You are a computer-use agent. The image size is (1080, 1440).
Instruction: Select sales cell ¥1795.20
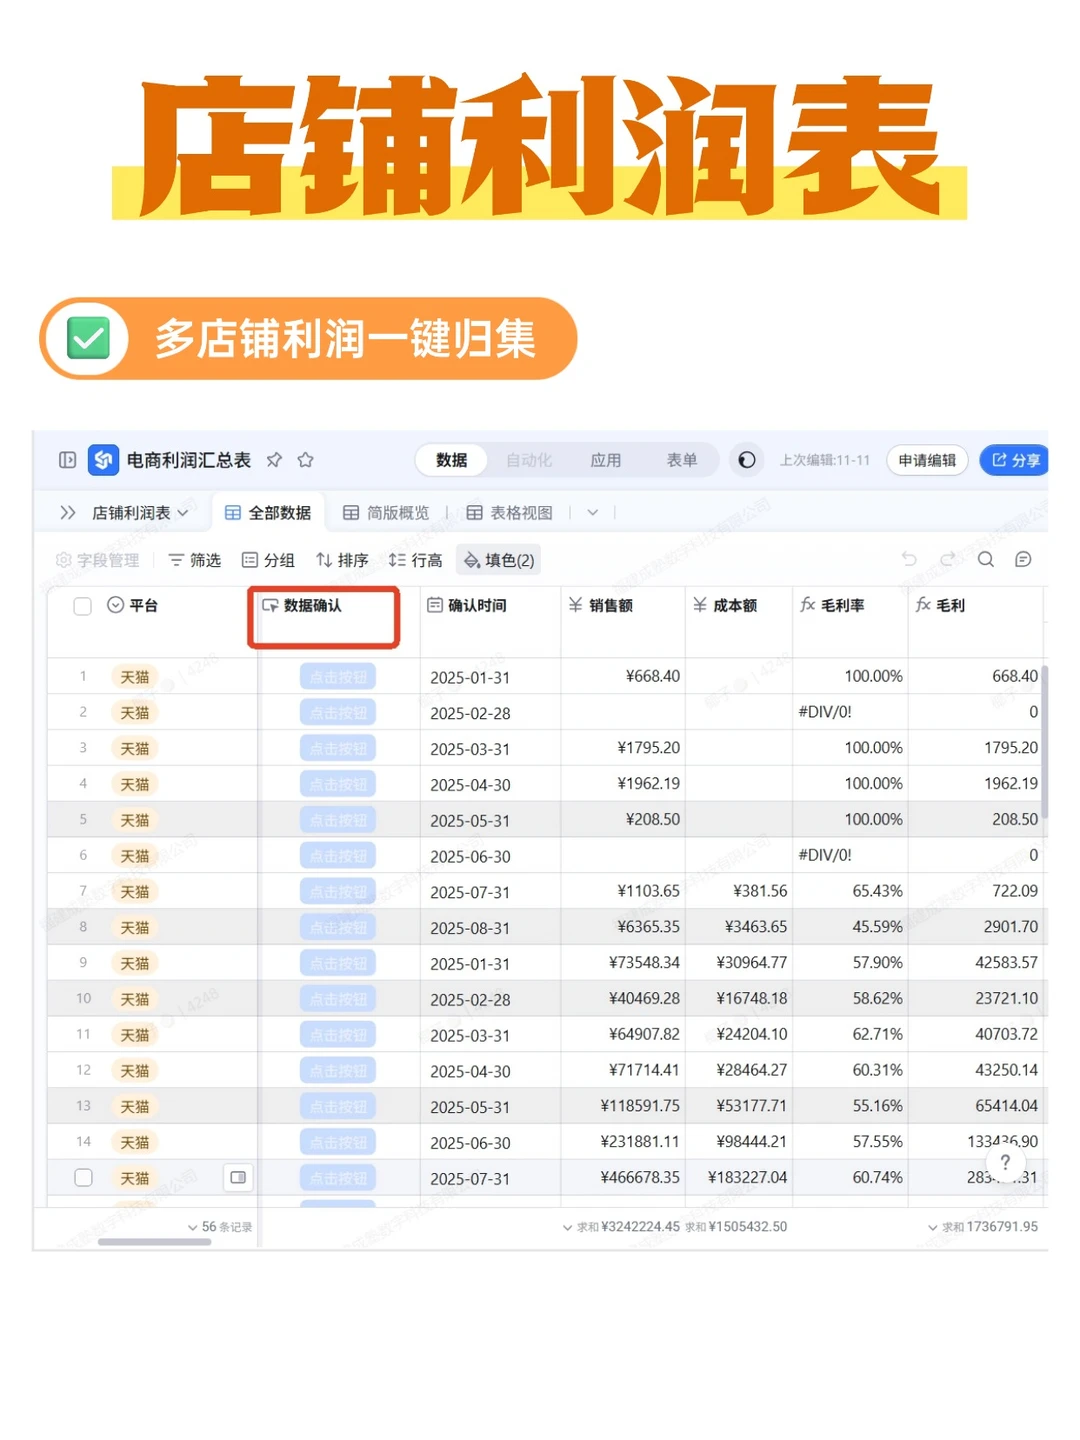point(622,748)
